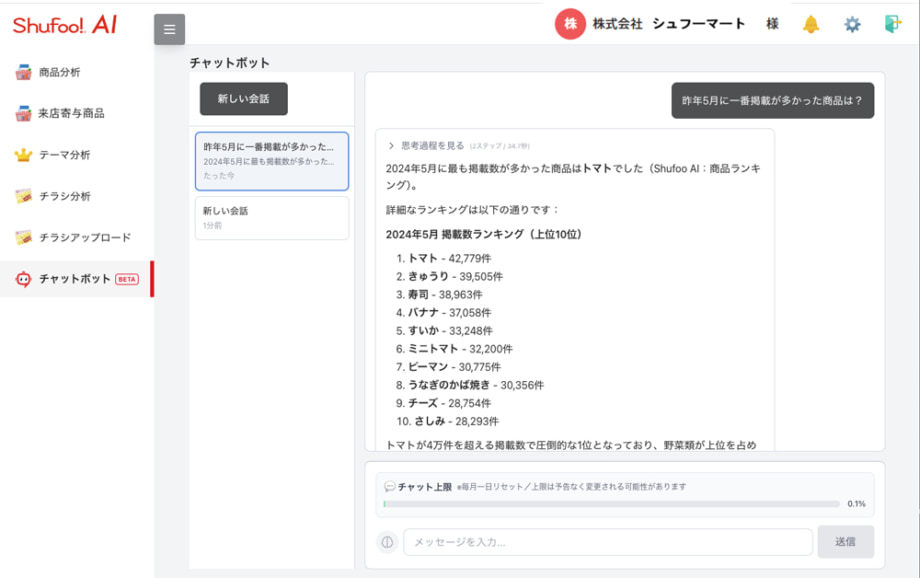This screenshot has height=578, width=920.
Task: Click the 送信 send button
Action: pyautogui.click(x=846, y=541)
